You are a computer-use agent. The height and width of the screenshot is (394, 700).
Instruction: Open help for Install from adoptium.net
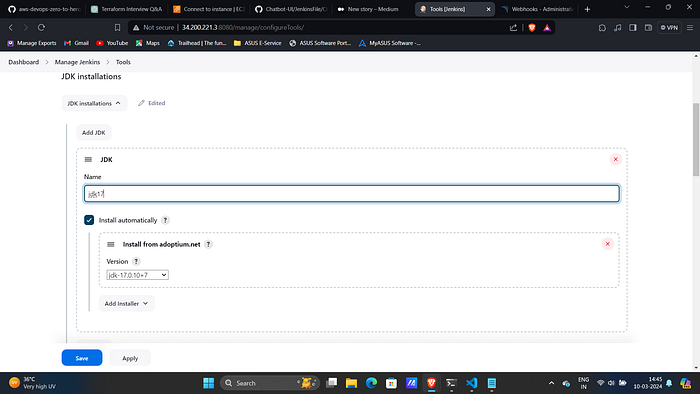pos(208,244)
